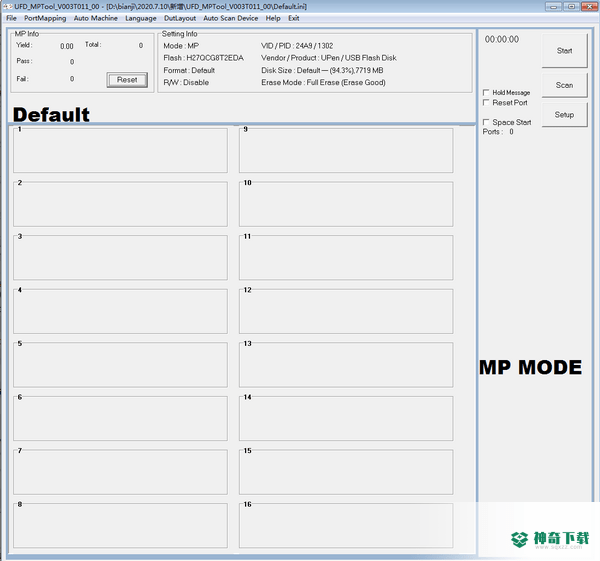Open the Language menu
Image resolution: width=600 pixels, height=561 pixels.
click(x=141, y=18)
